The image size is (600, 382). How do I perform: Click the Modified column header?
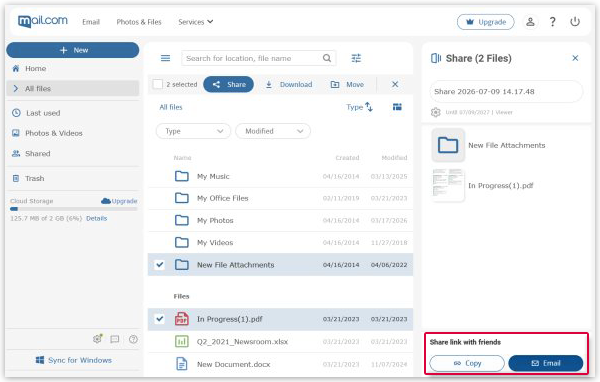click(x=394, y=158)
